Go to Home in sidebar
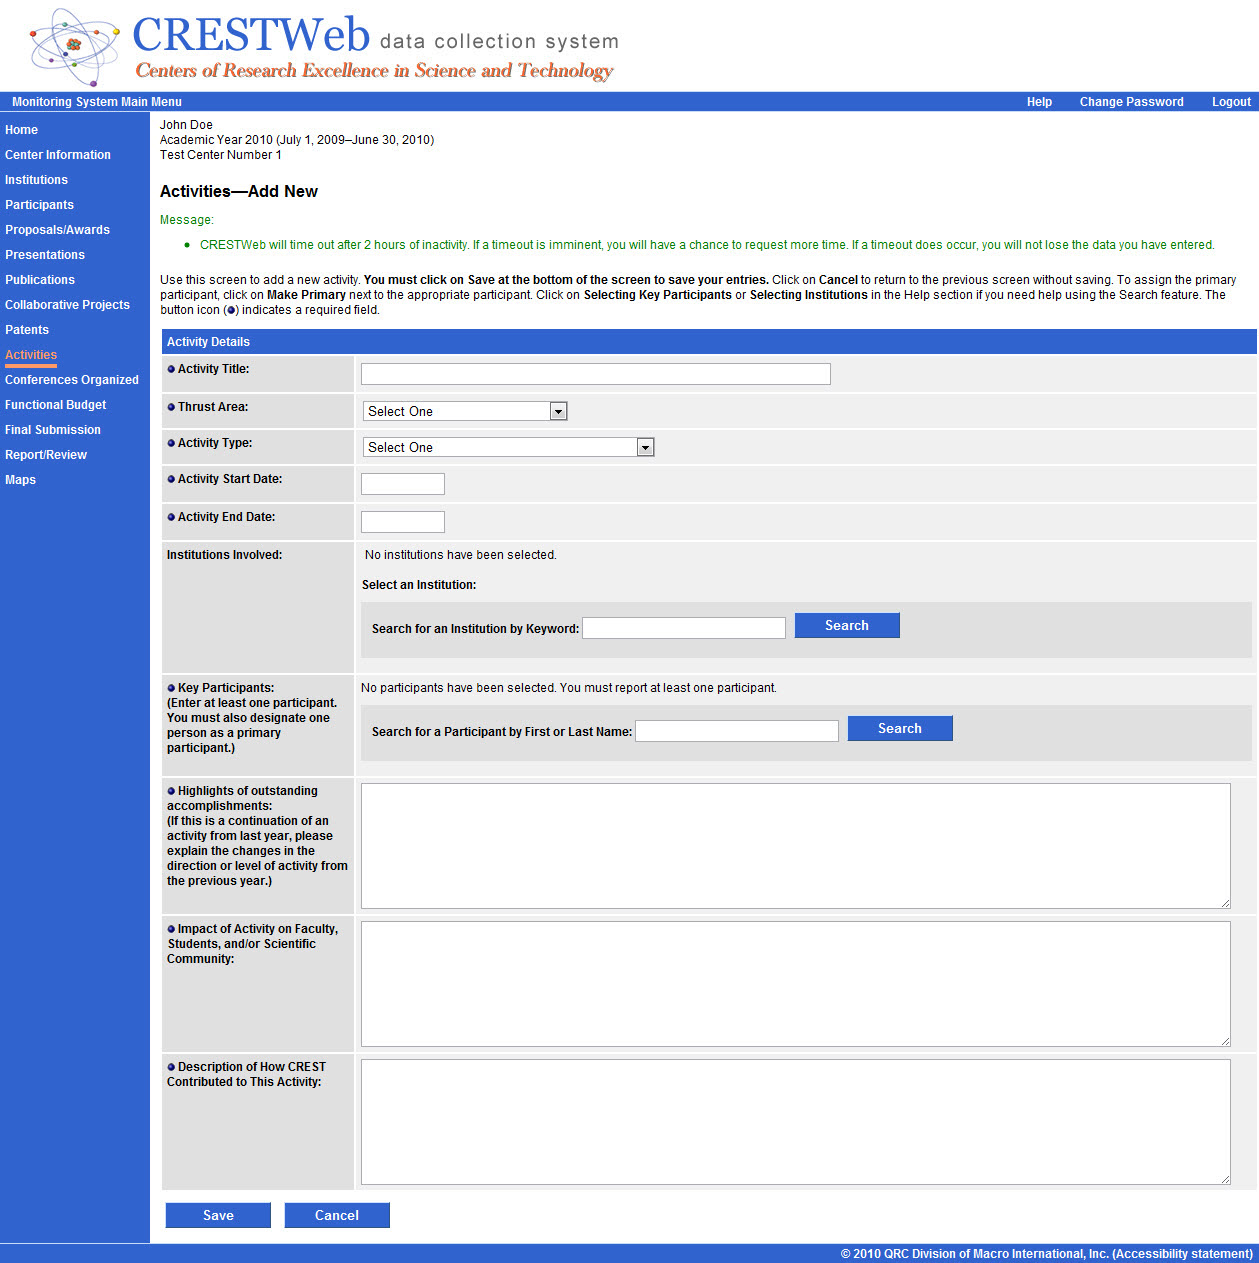 point(21,130)
